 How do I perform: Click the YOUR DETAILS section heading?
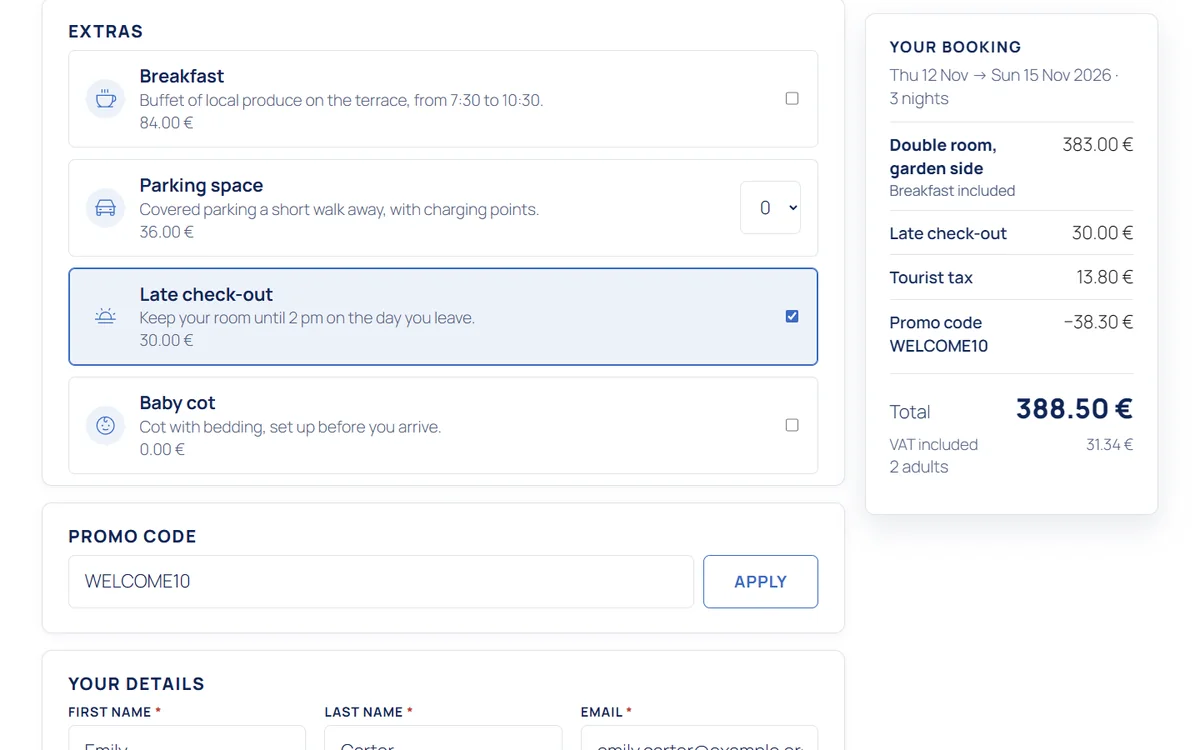click(x=136, y=684)
